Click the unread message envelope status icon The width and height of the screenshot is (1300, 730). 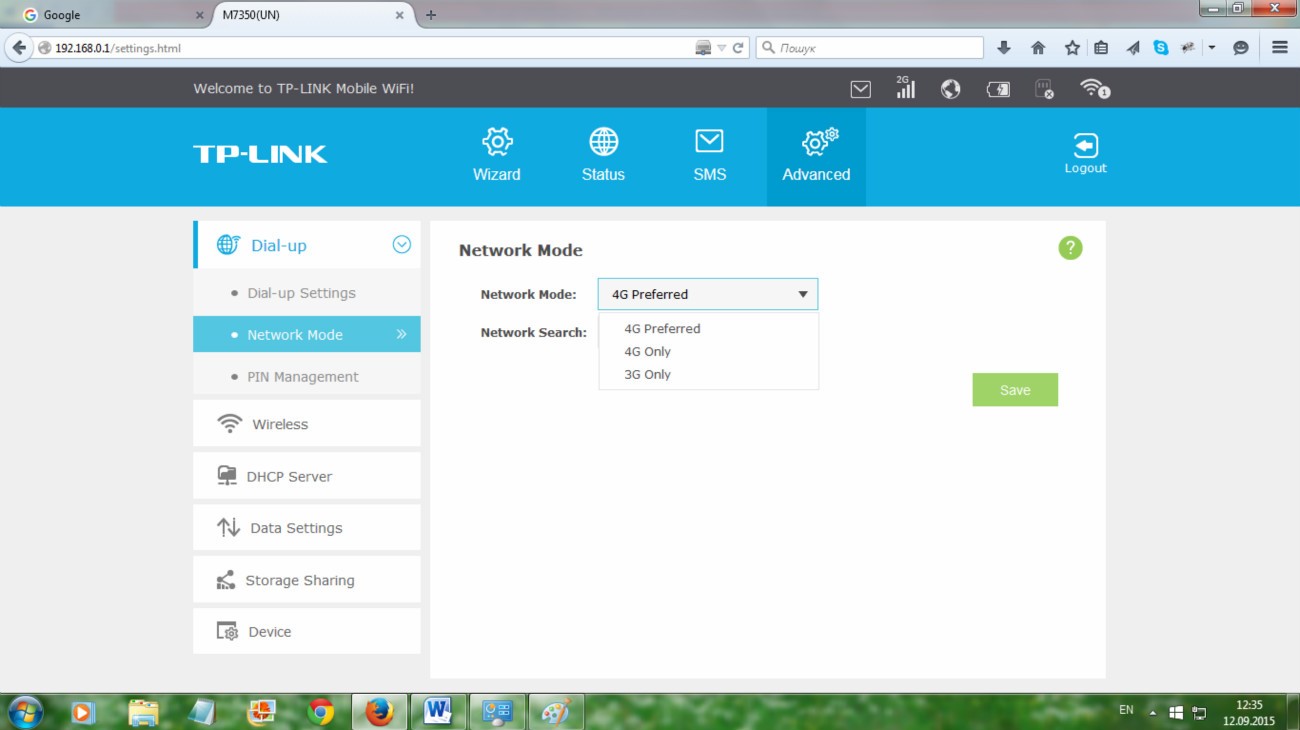pos(860,89)
